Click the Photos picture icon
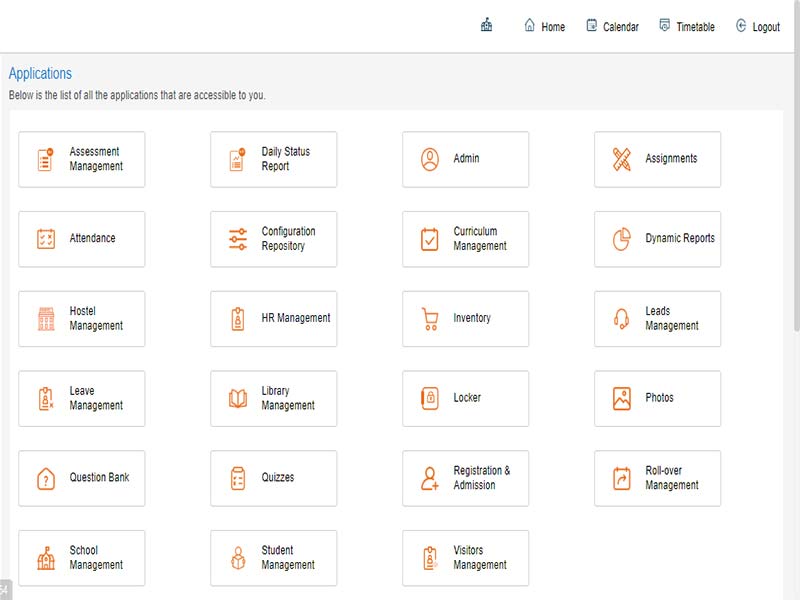 (621, 398)
